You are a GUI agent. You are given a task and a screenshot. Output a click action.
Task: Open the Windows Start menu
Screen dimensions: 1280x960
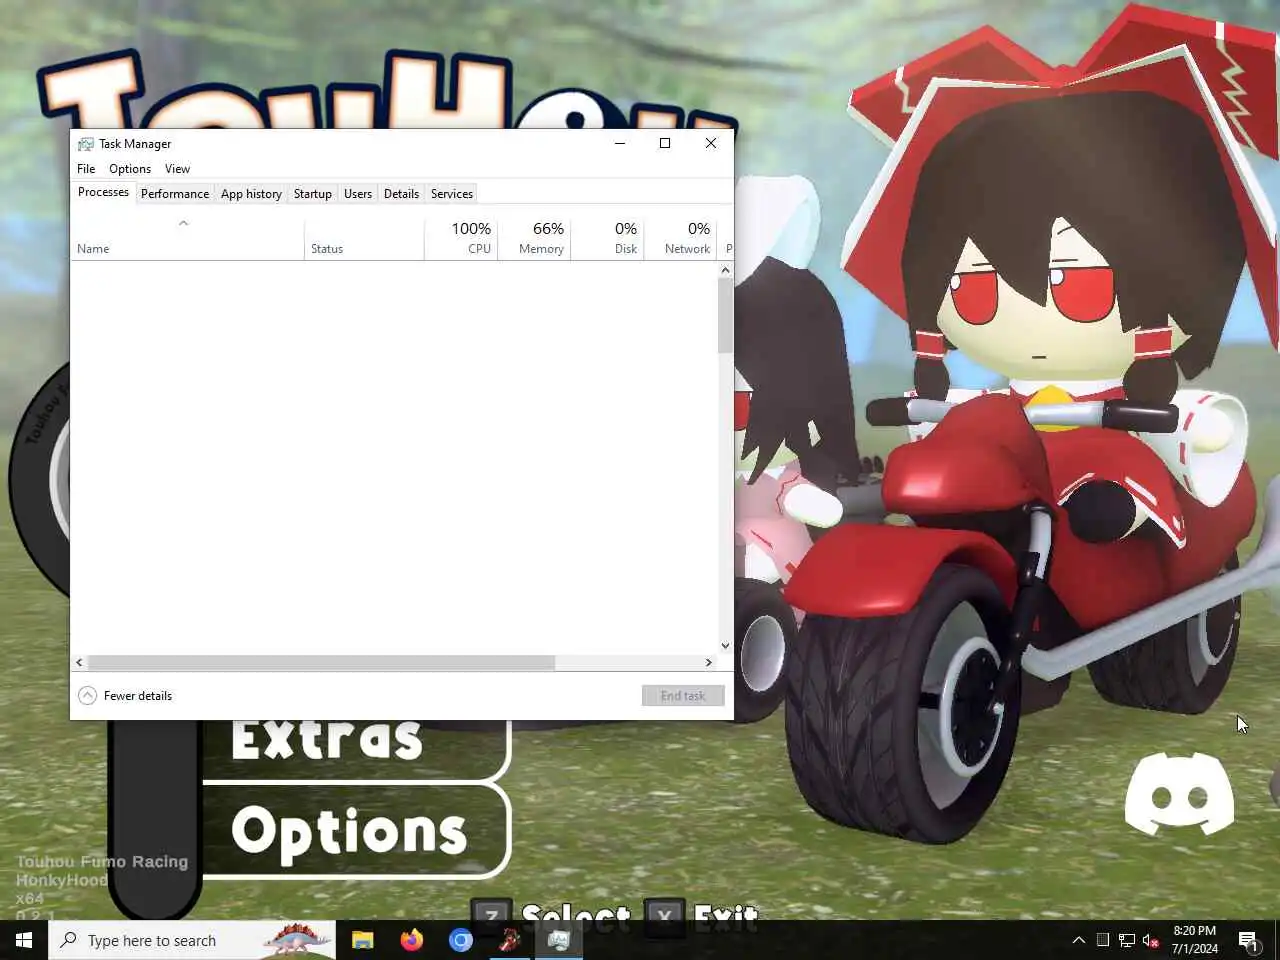(x=24, y=940)
